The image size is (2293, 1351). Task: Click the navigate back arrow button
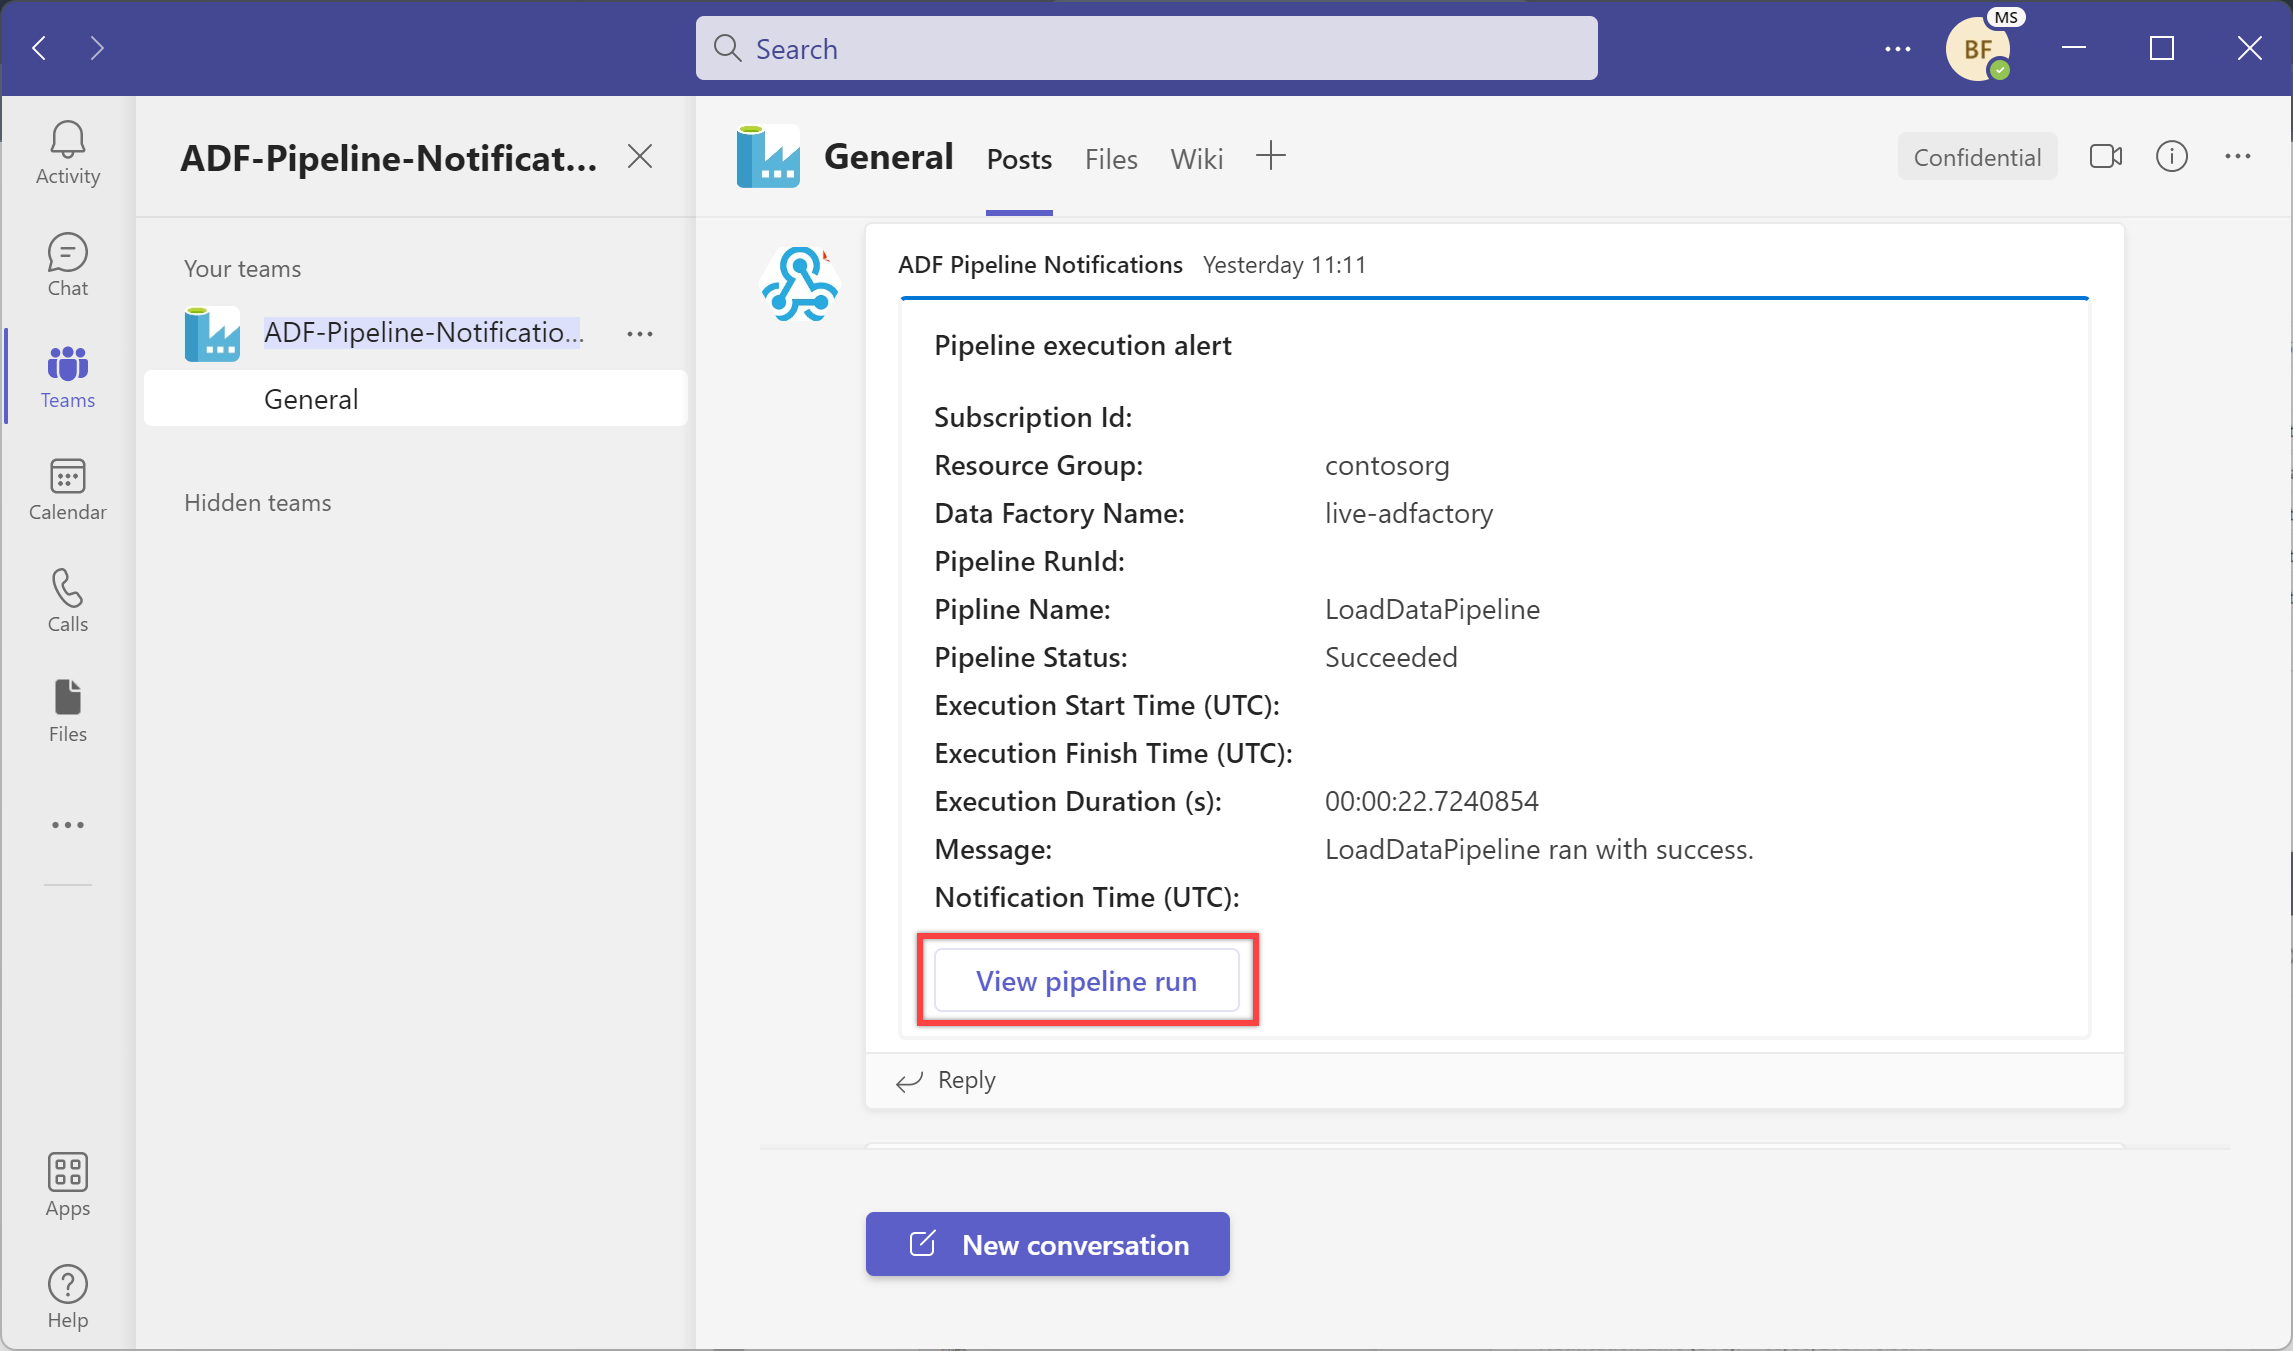(39, 48)
